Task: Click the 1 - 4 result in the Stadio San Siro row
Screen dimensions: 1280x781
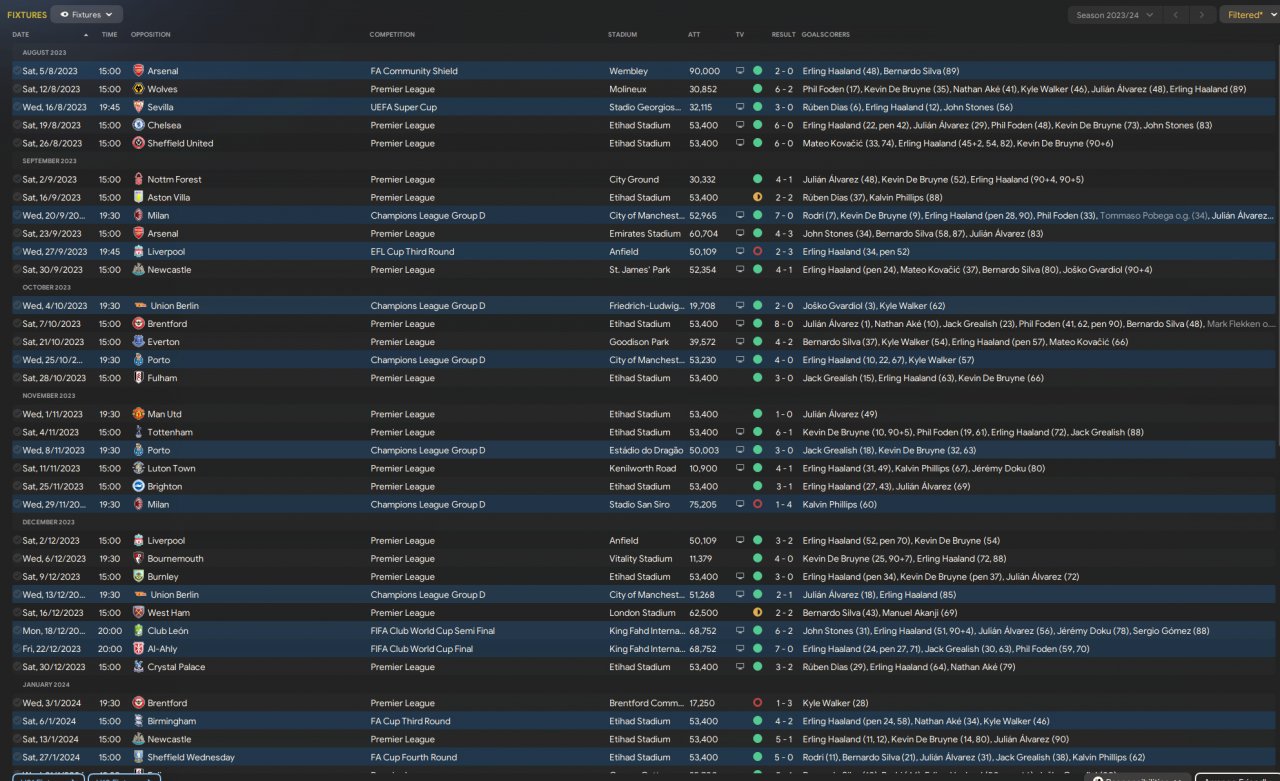Action: [784, 505]
